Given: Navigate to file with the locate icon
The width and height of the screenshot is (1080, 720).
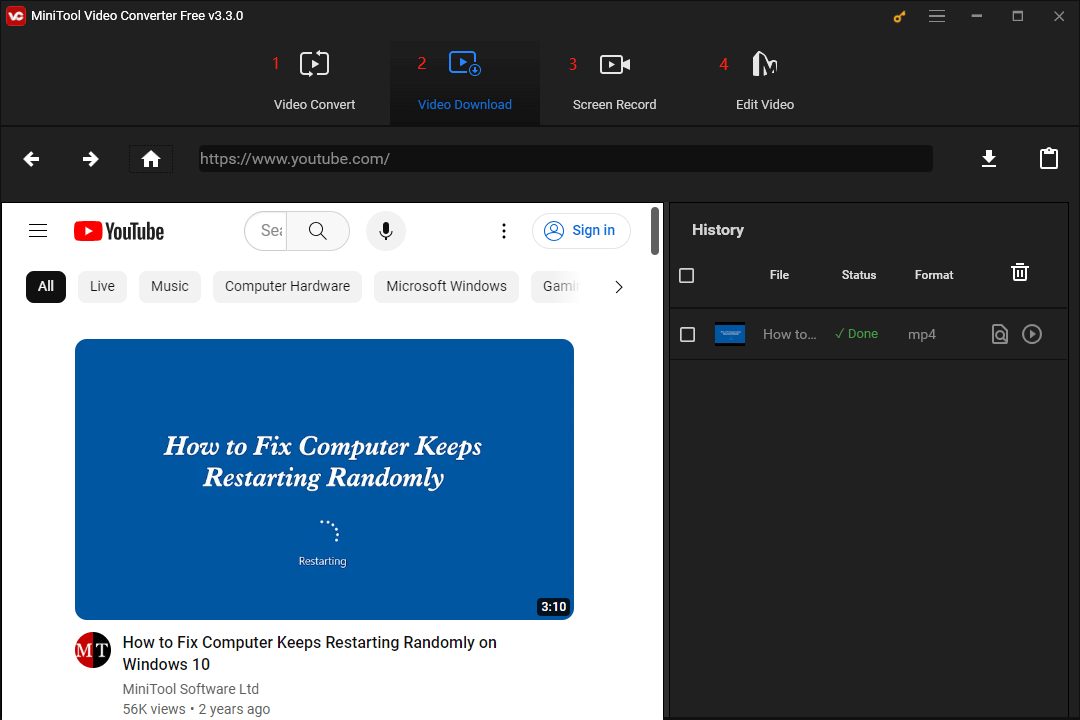Looking at the screenshot, I should click(999, 334).
